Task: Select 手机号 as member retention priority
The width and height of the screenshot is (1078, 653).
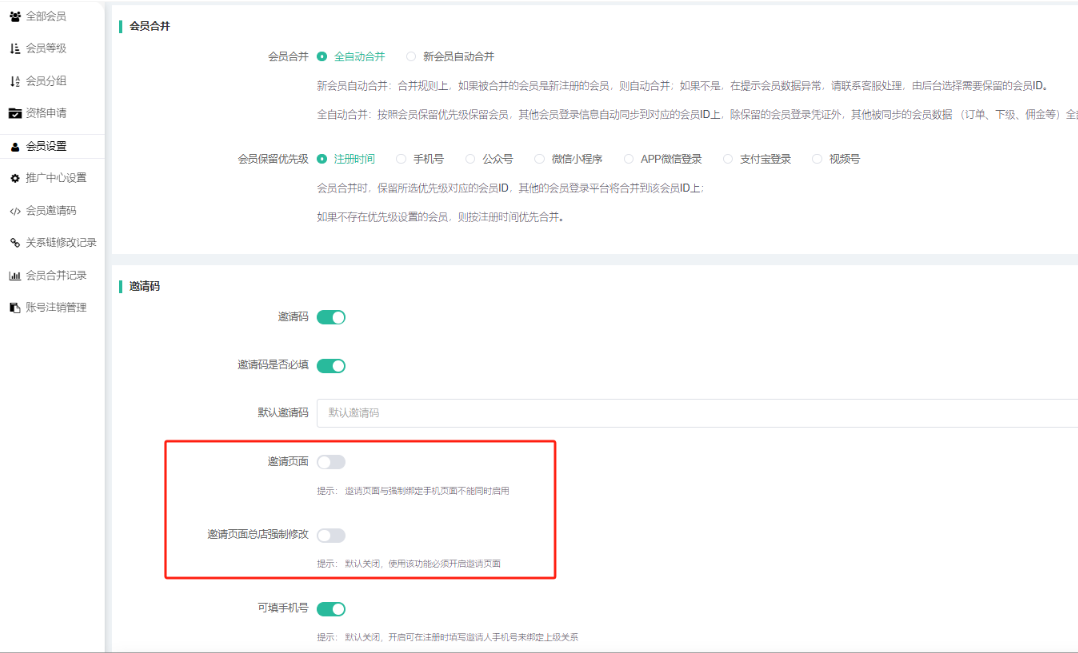Action: (401, 159)
